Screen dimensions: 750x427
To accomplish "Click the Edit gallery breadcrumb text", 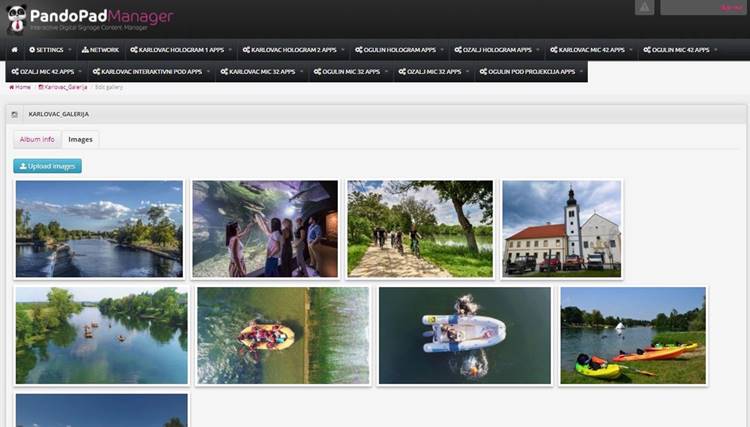I will click(109, 87).
